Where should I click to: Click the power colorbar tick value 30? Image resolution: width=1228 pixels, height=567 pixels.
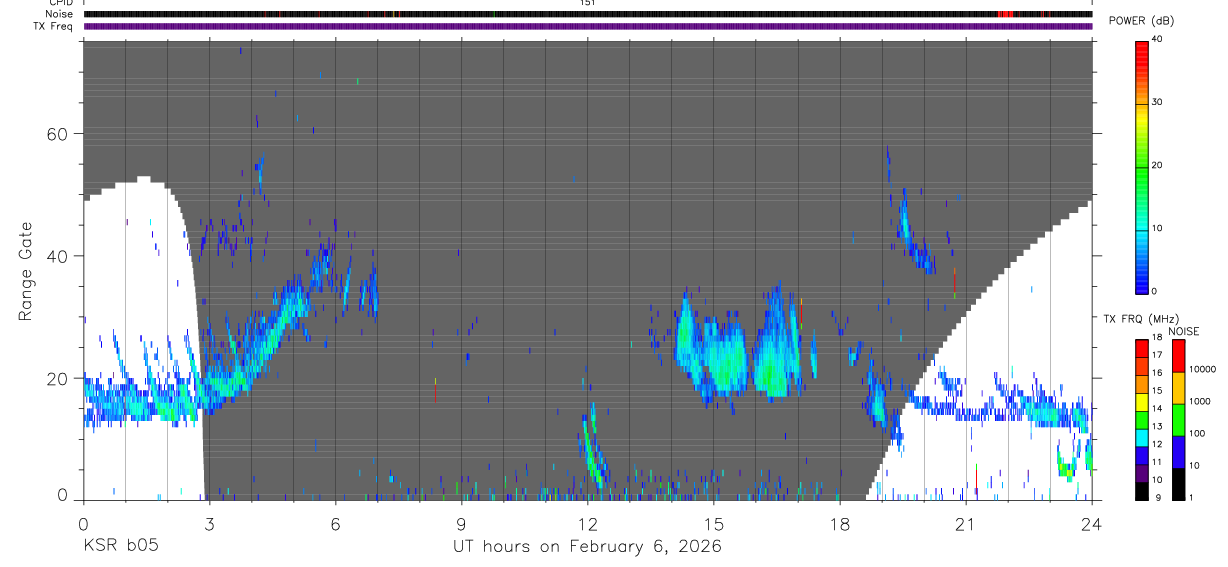[1157, 102]
